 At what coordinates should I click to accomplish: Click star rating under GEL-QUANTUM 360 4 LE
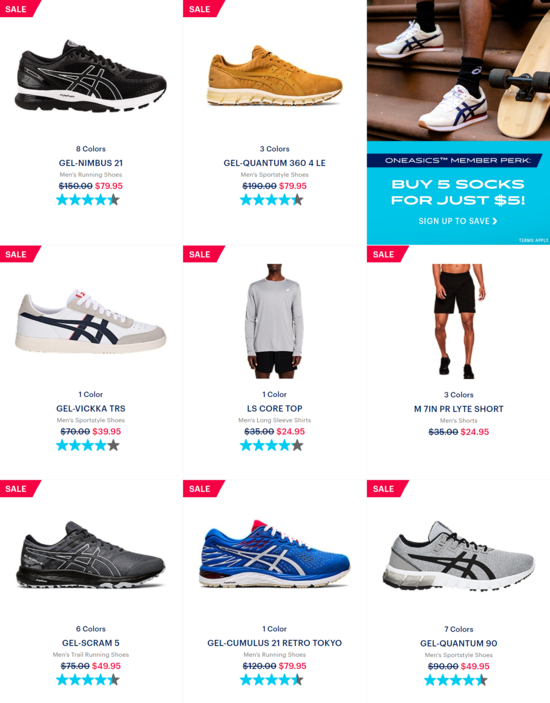pyautogui.click(x=272, y=200)
